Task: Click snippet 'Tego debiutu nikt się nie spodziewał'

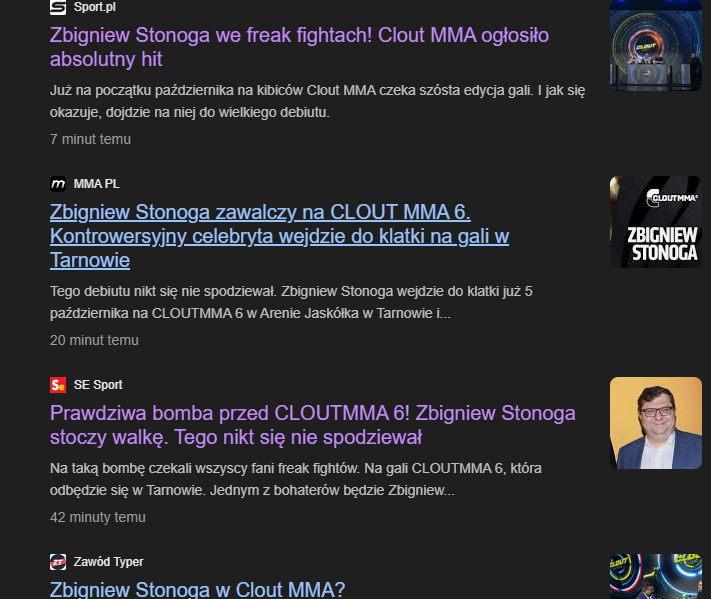Action: (291, 302)
